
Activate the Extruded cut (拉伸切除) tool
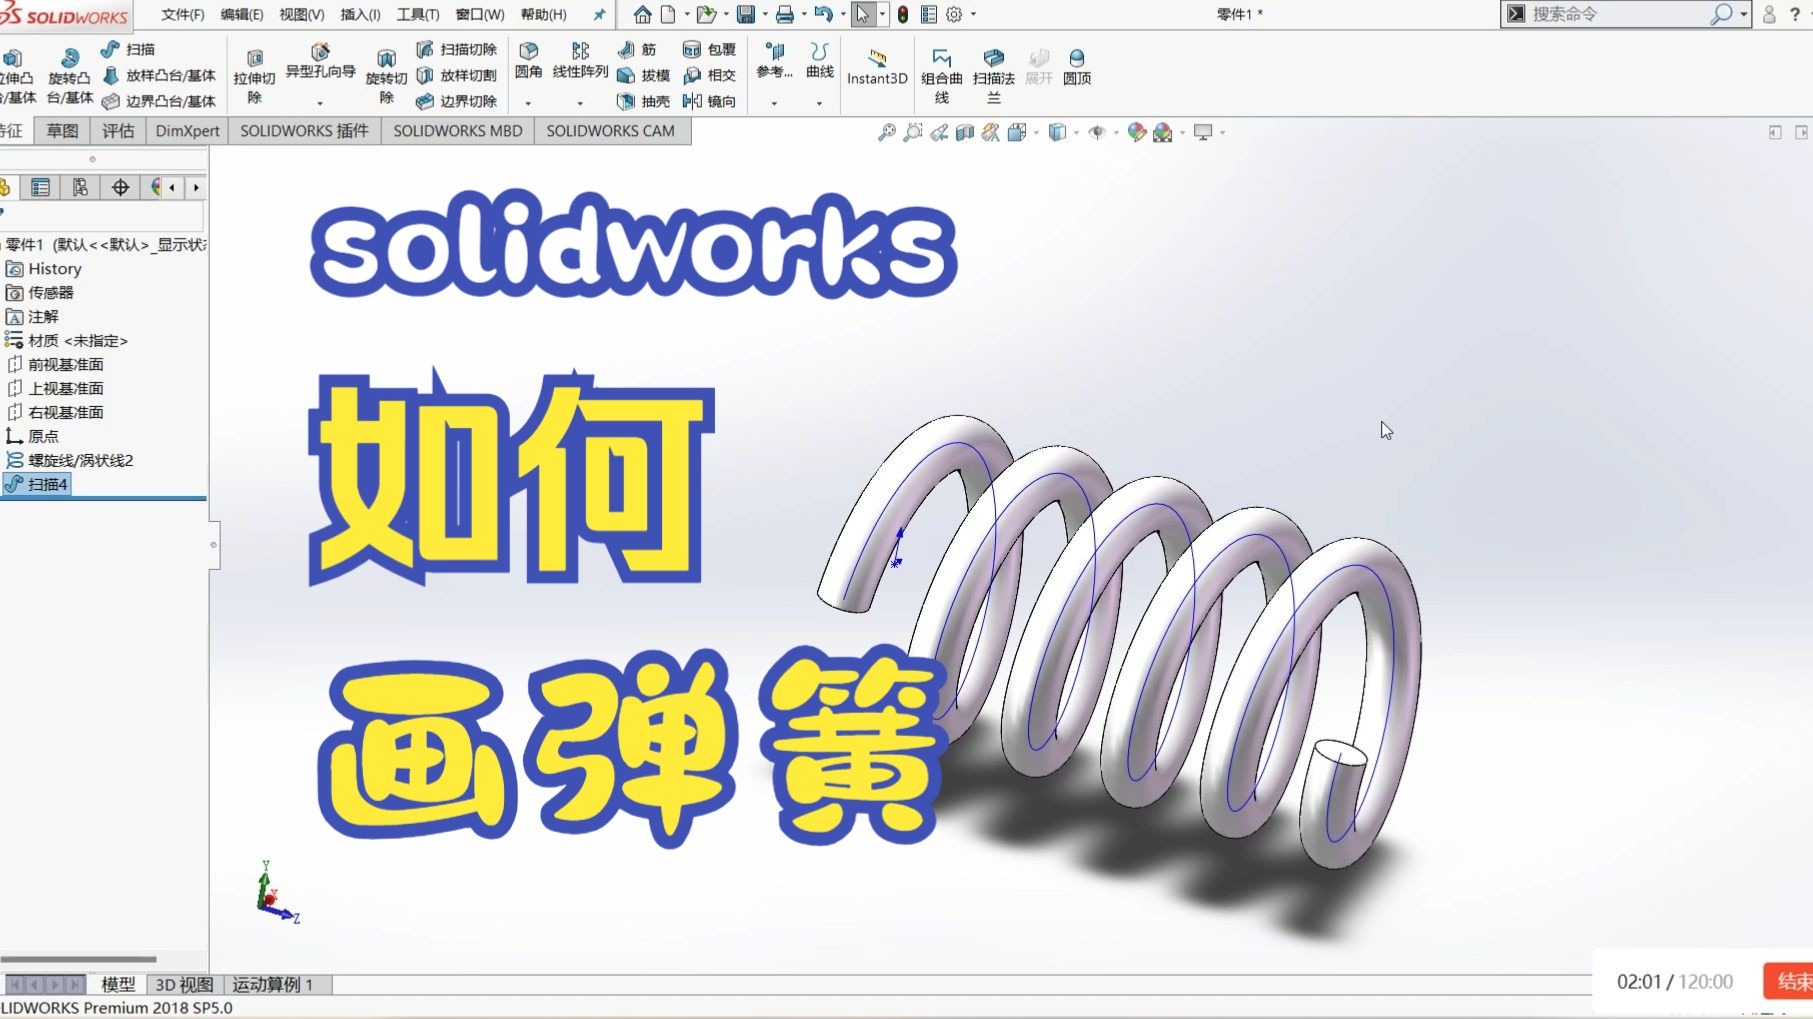(x=254, y=76)
